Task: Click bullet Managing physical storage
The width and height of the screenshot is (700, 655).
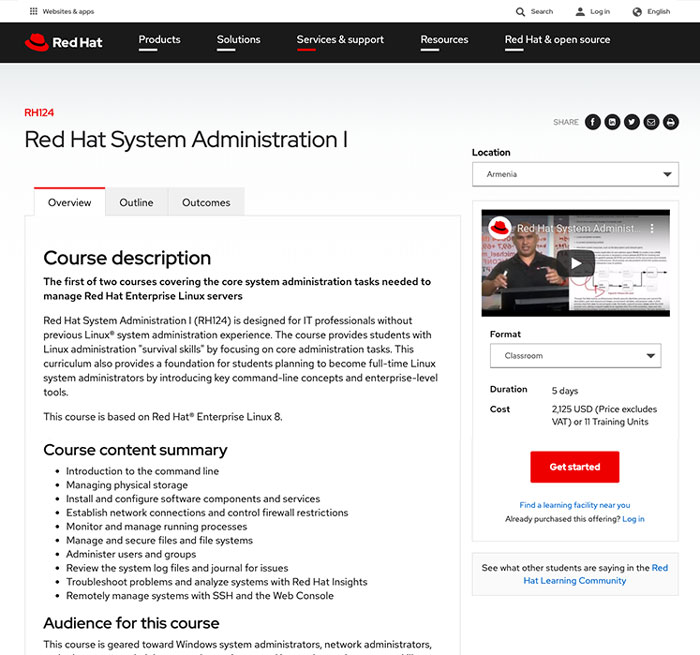Action: click(127, 485)
